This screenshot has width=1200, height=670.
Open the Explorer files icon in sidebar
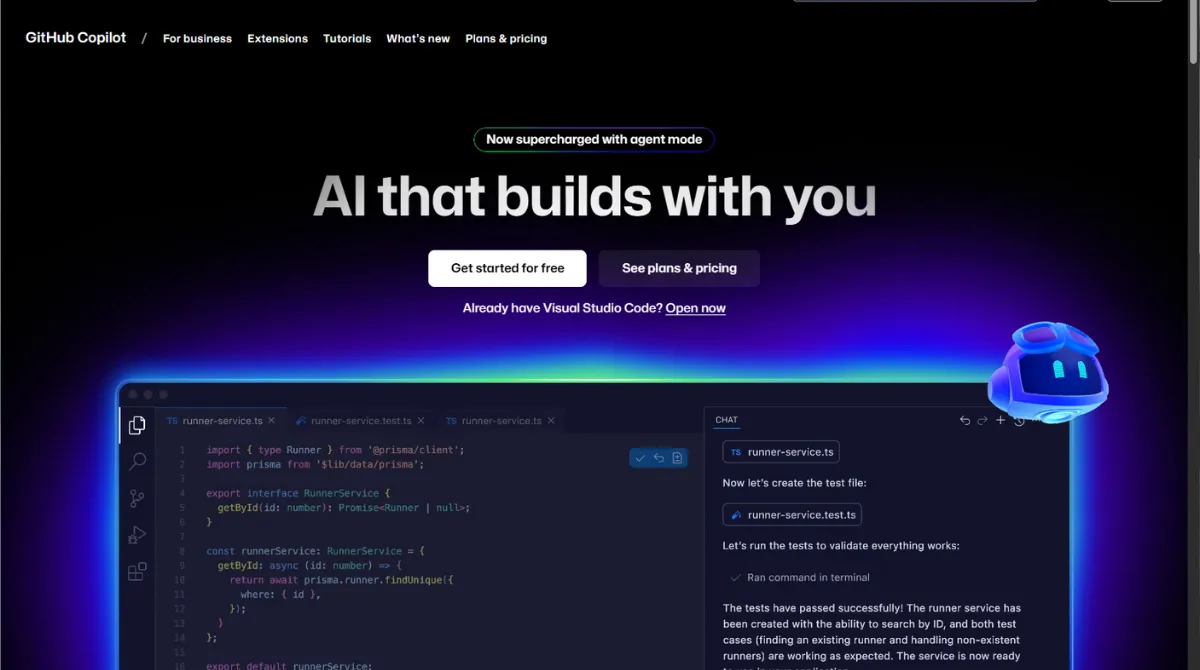point(137,425)
